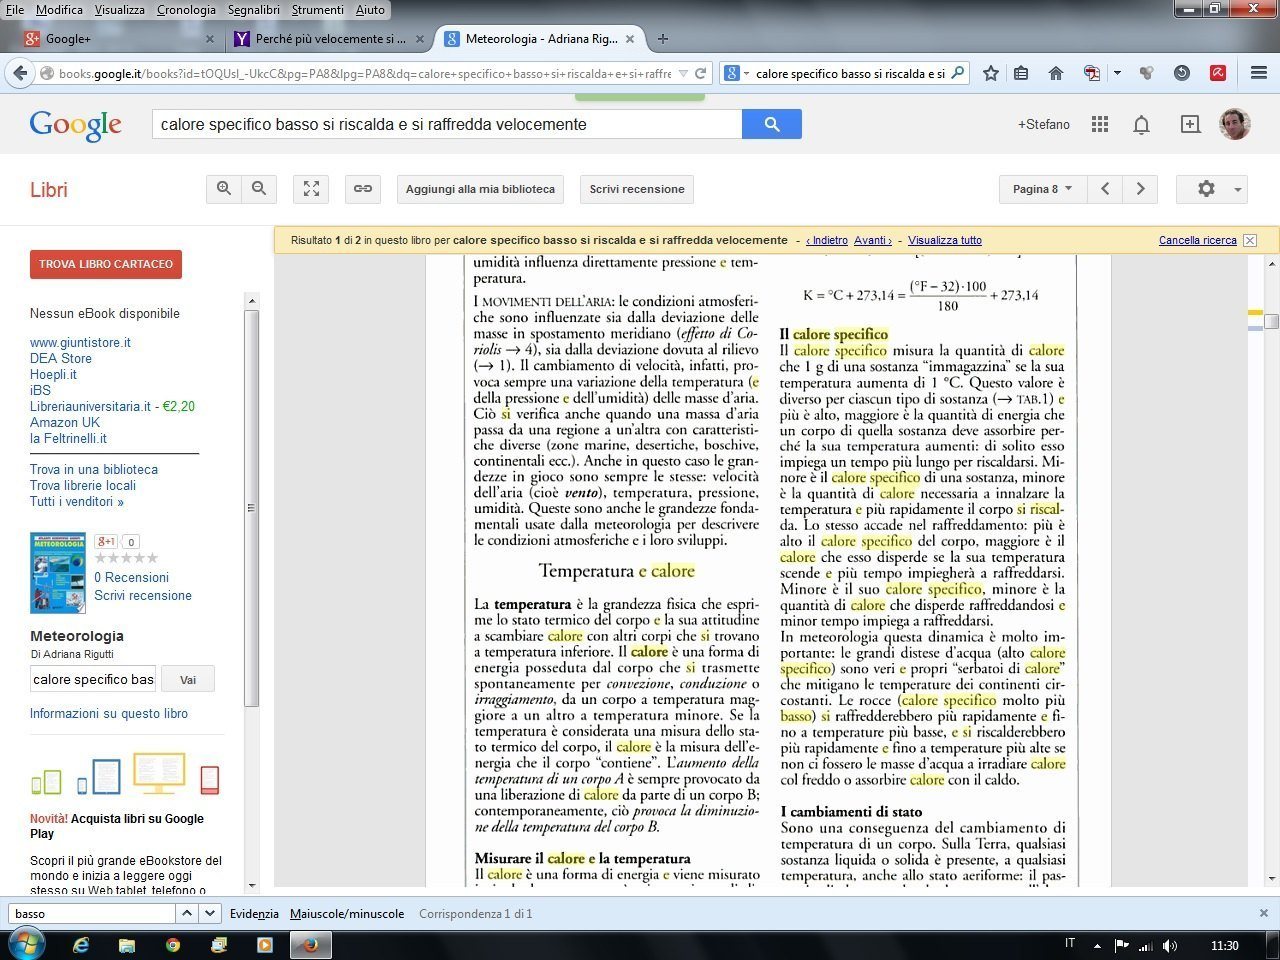Open Internet Explorer from taskbar
This screenshot has height=960, width=1280.
click(x=81, y=944)
